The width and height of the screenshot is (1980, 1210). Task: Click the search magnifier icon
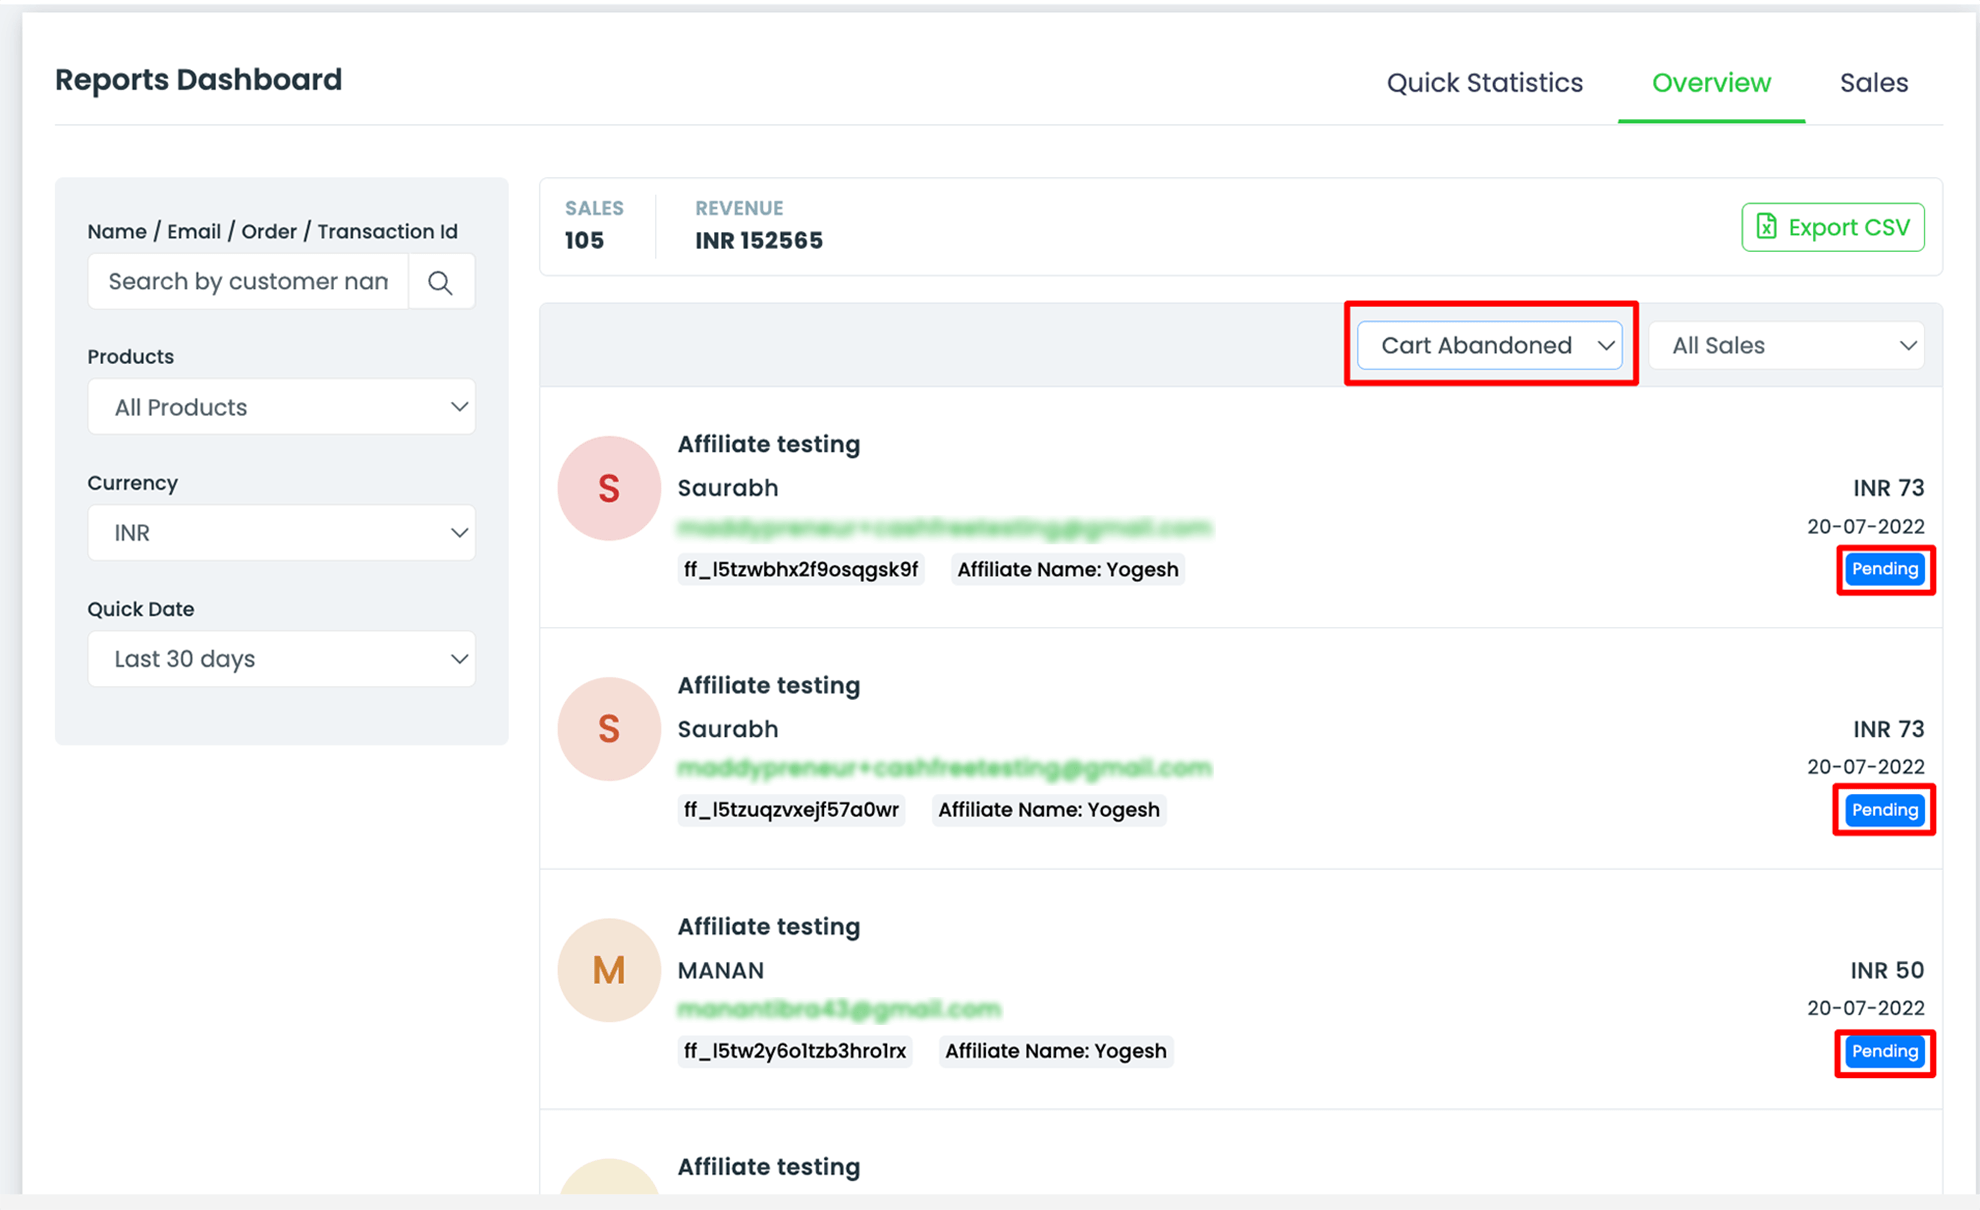tap(440, 282)
